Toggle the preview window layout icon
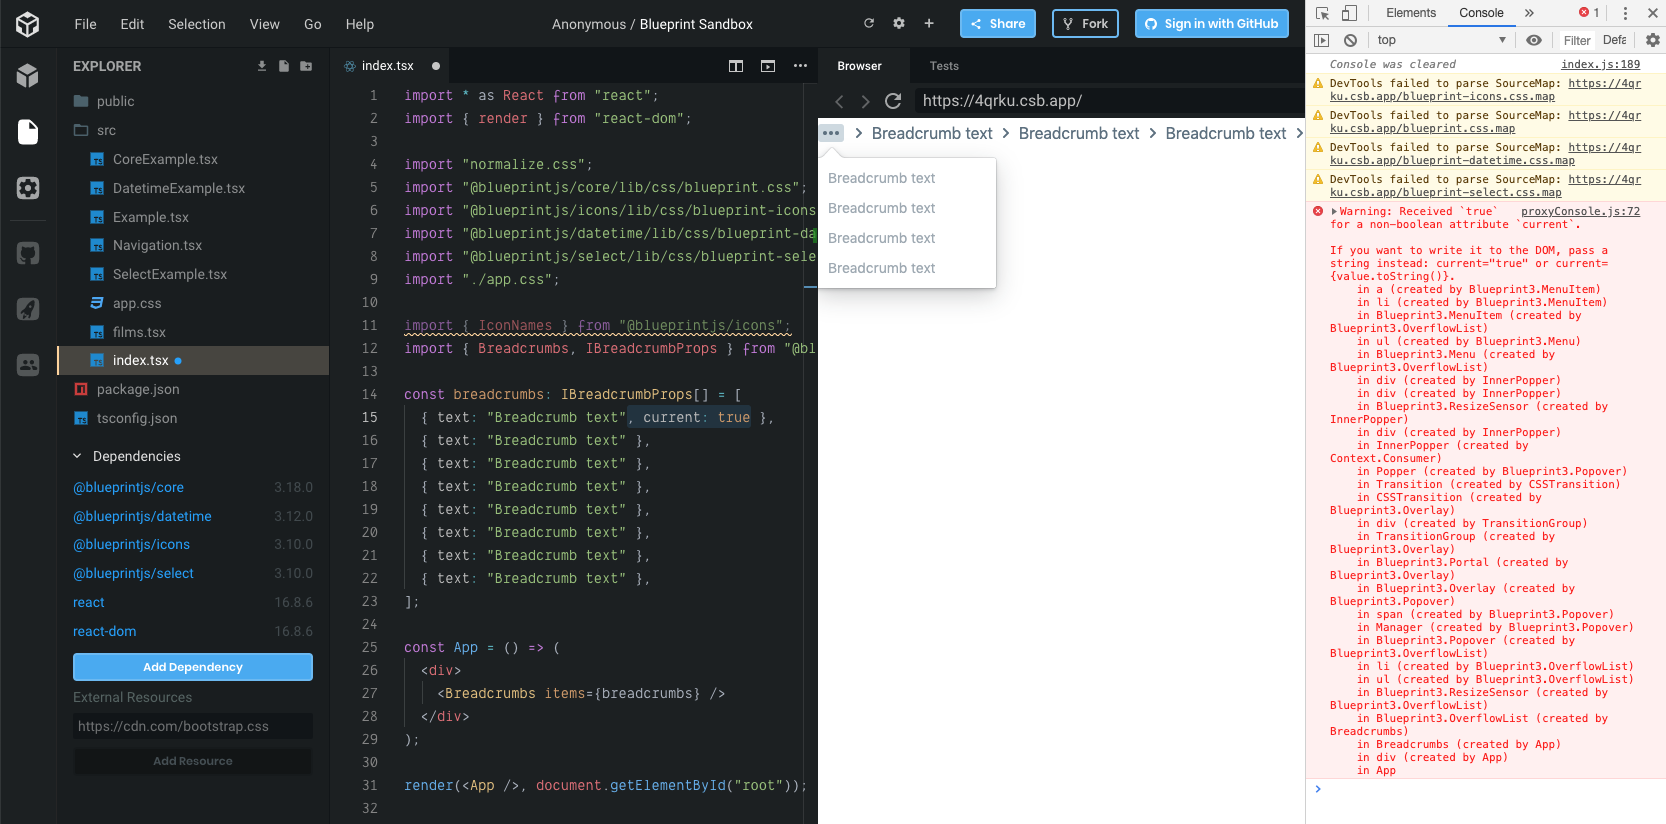The width and height of the screenshot is (1666, 824). click(x=768, y=66)
